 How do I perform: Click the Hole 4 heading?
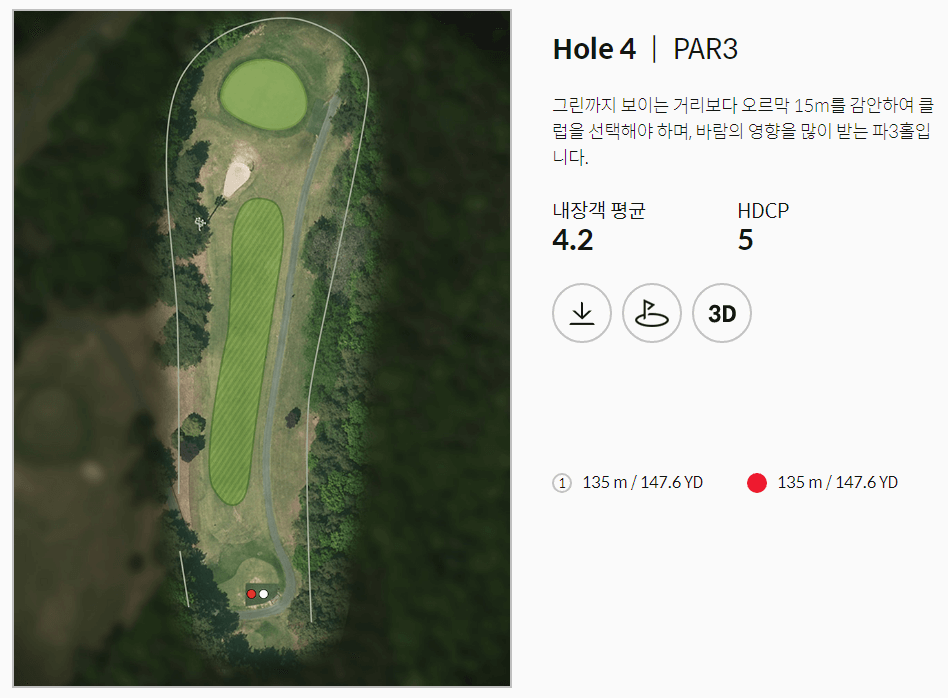click(x=595, y=48)
